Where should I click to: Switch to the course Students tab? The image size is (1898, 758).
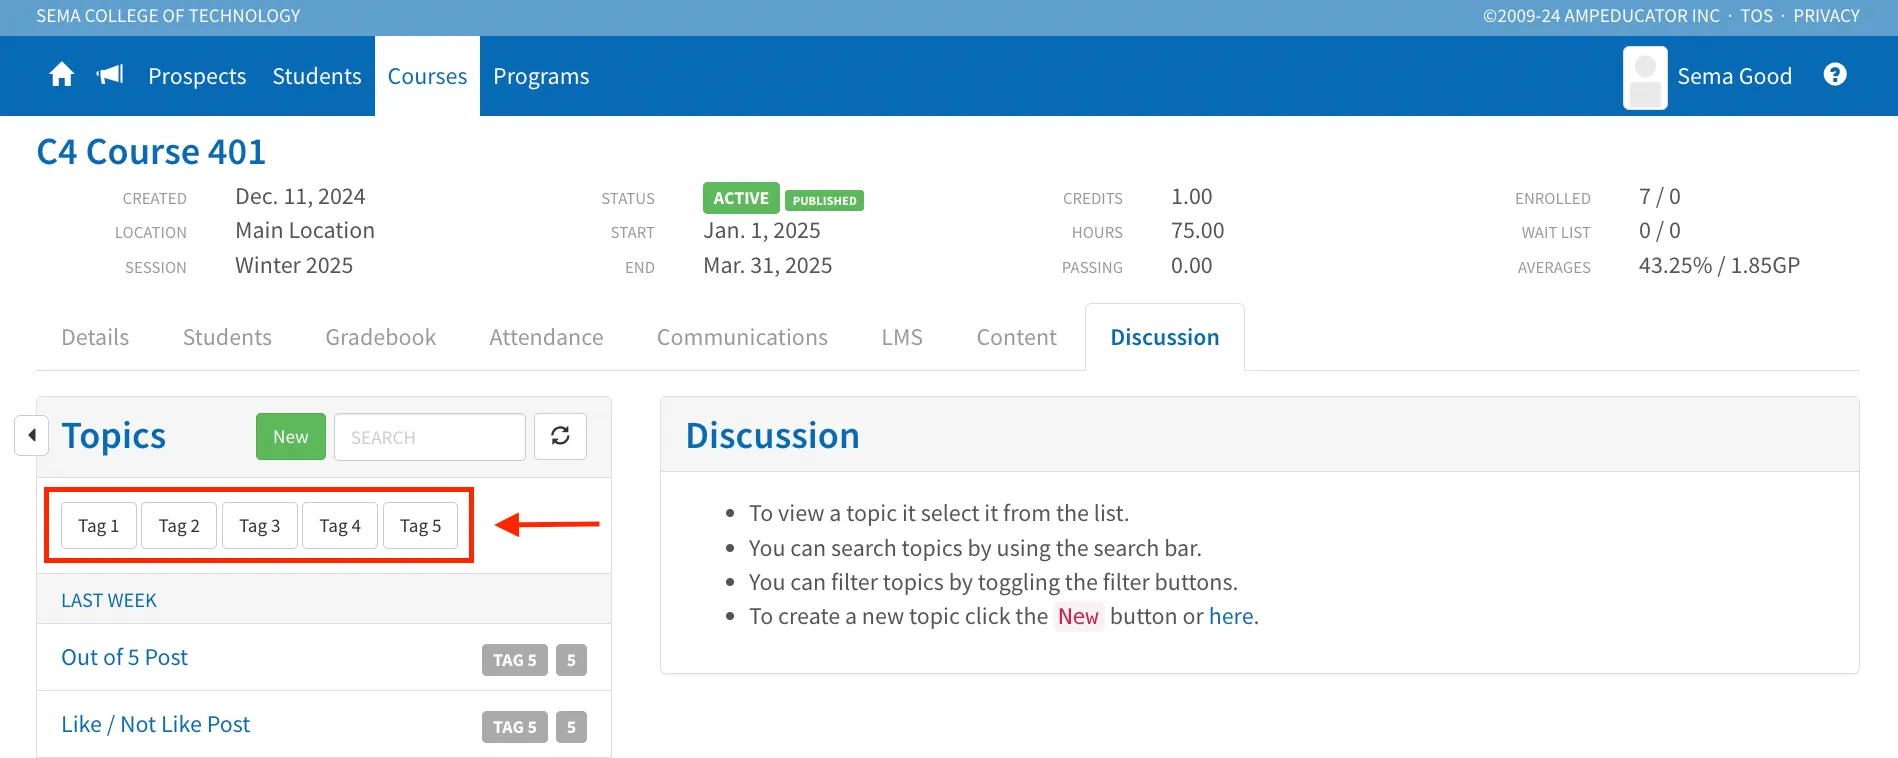227,337
